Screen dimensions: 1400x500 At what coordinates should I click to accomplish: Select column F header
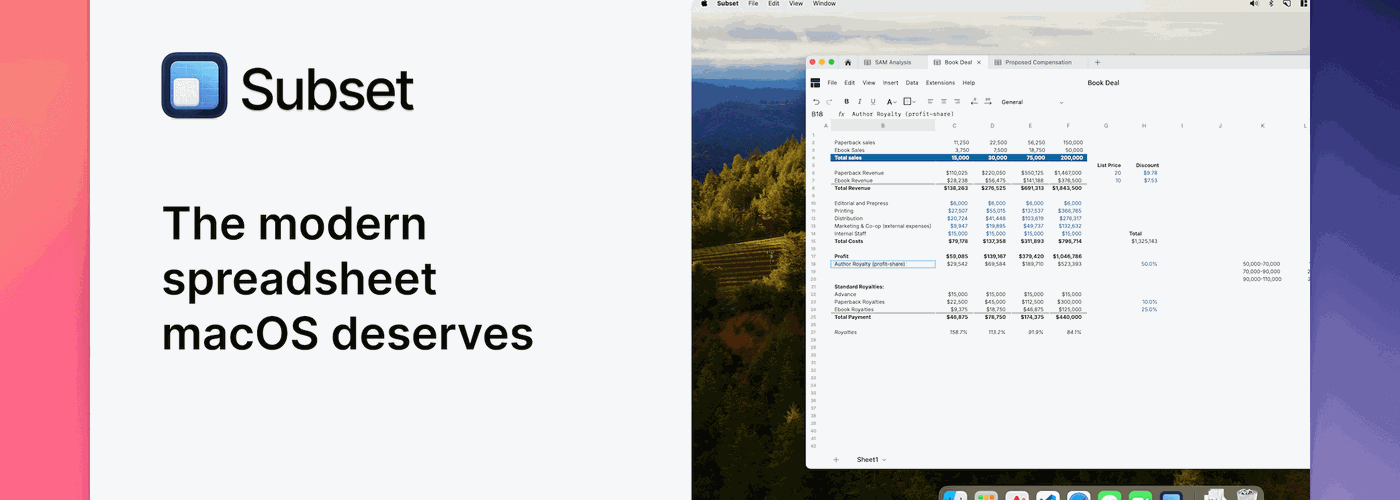(1068, 126)
